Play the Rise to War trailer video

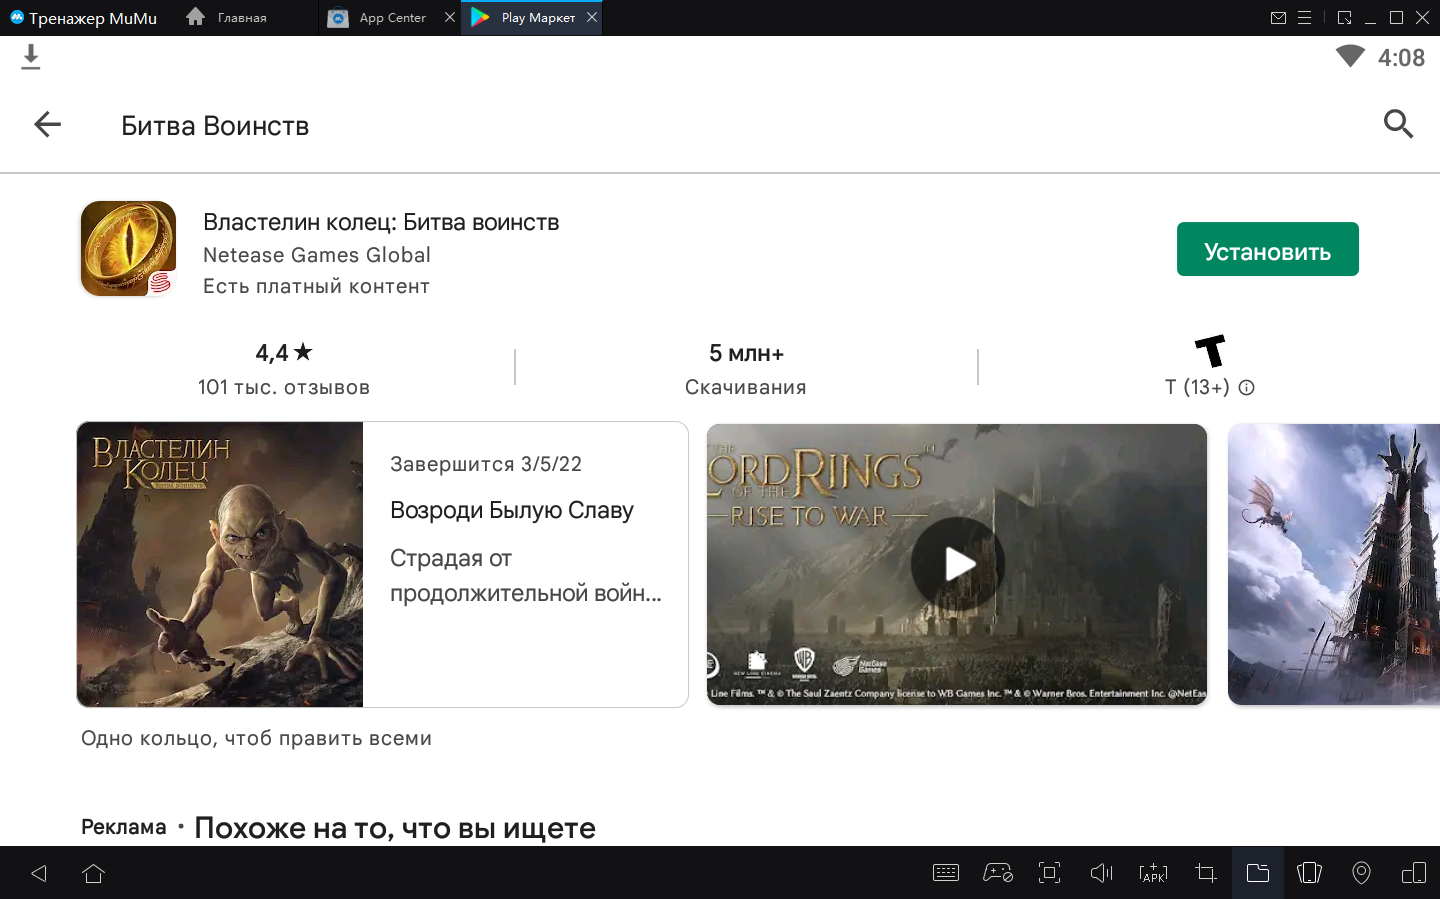957,564
